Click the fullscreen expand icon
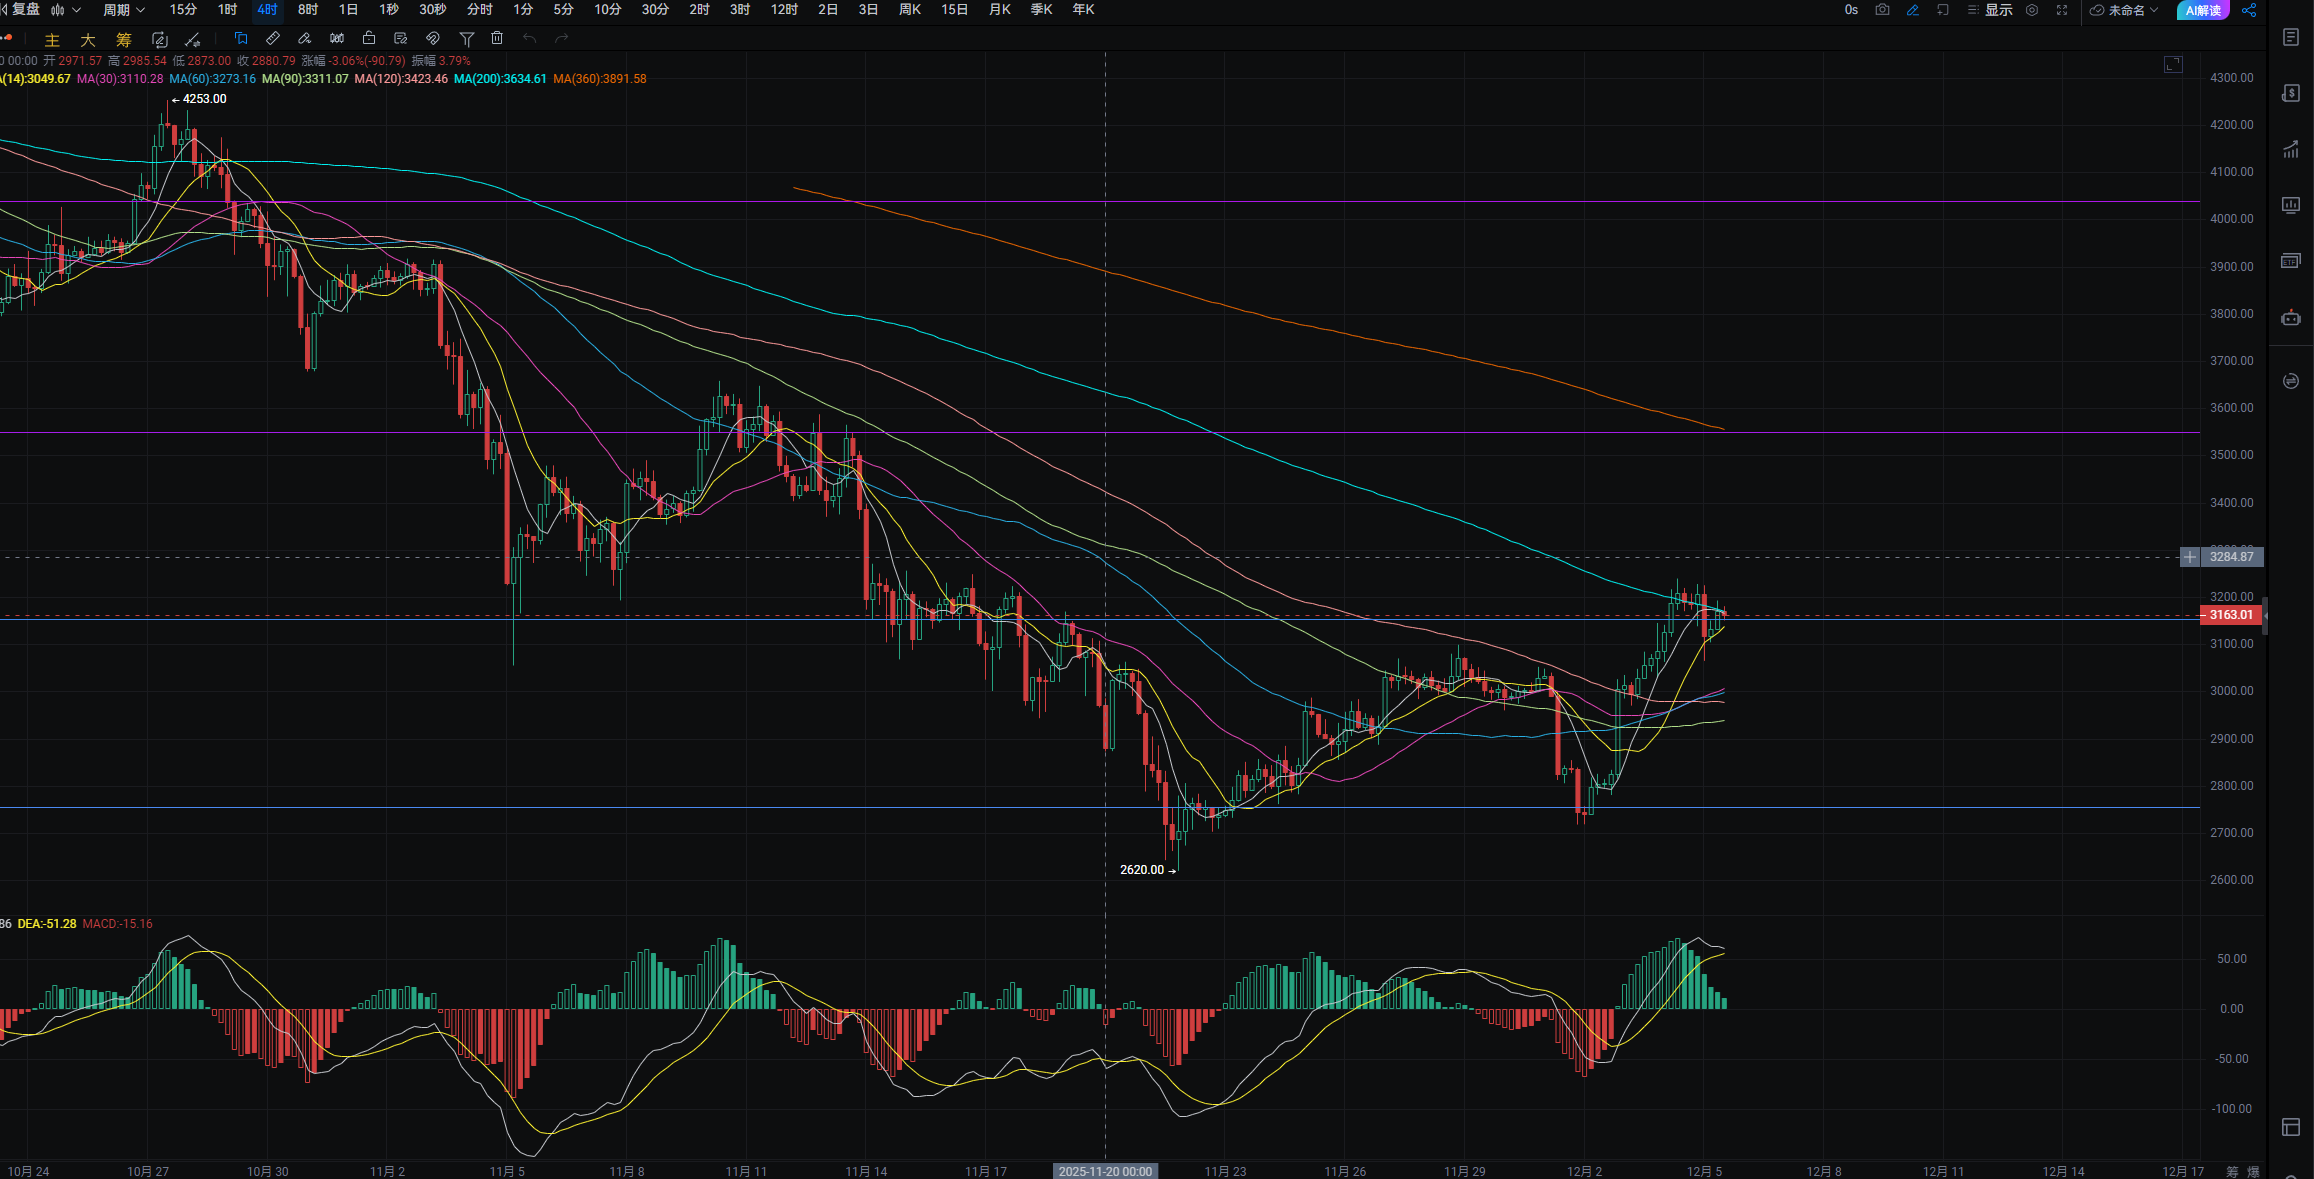 point(2062,10)
